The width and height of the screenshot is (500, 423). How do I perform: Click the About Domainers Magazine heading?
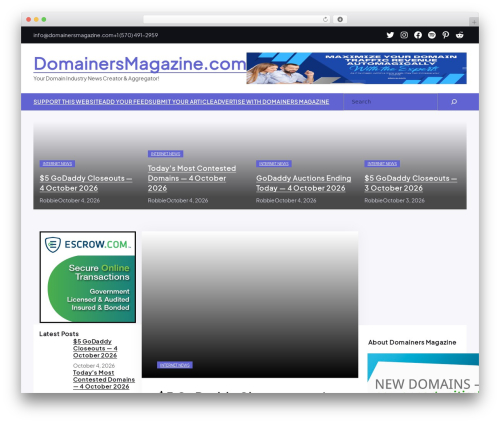[x=412, y=342]
